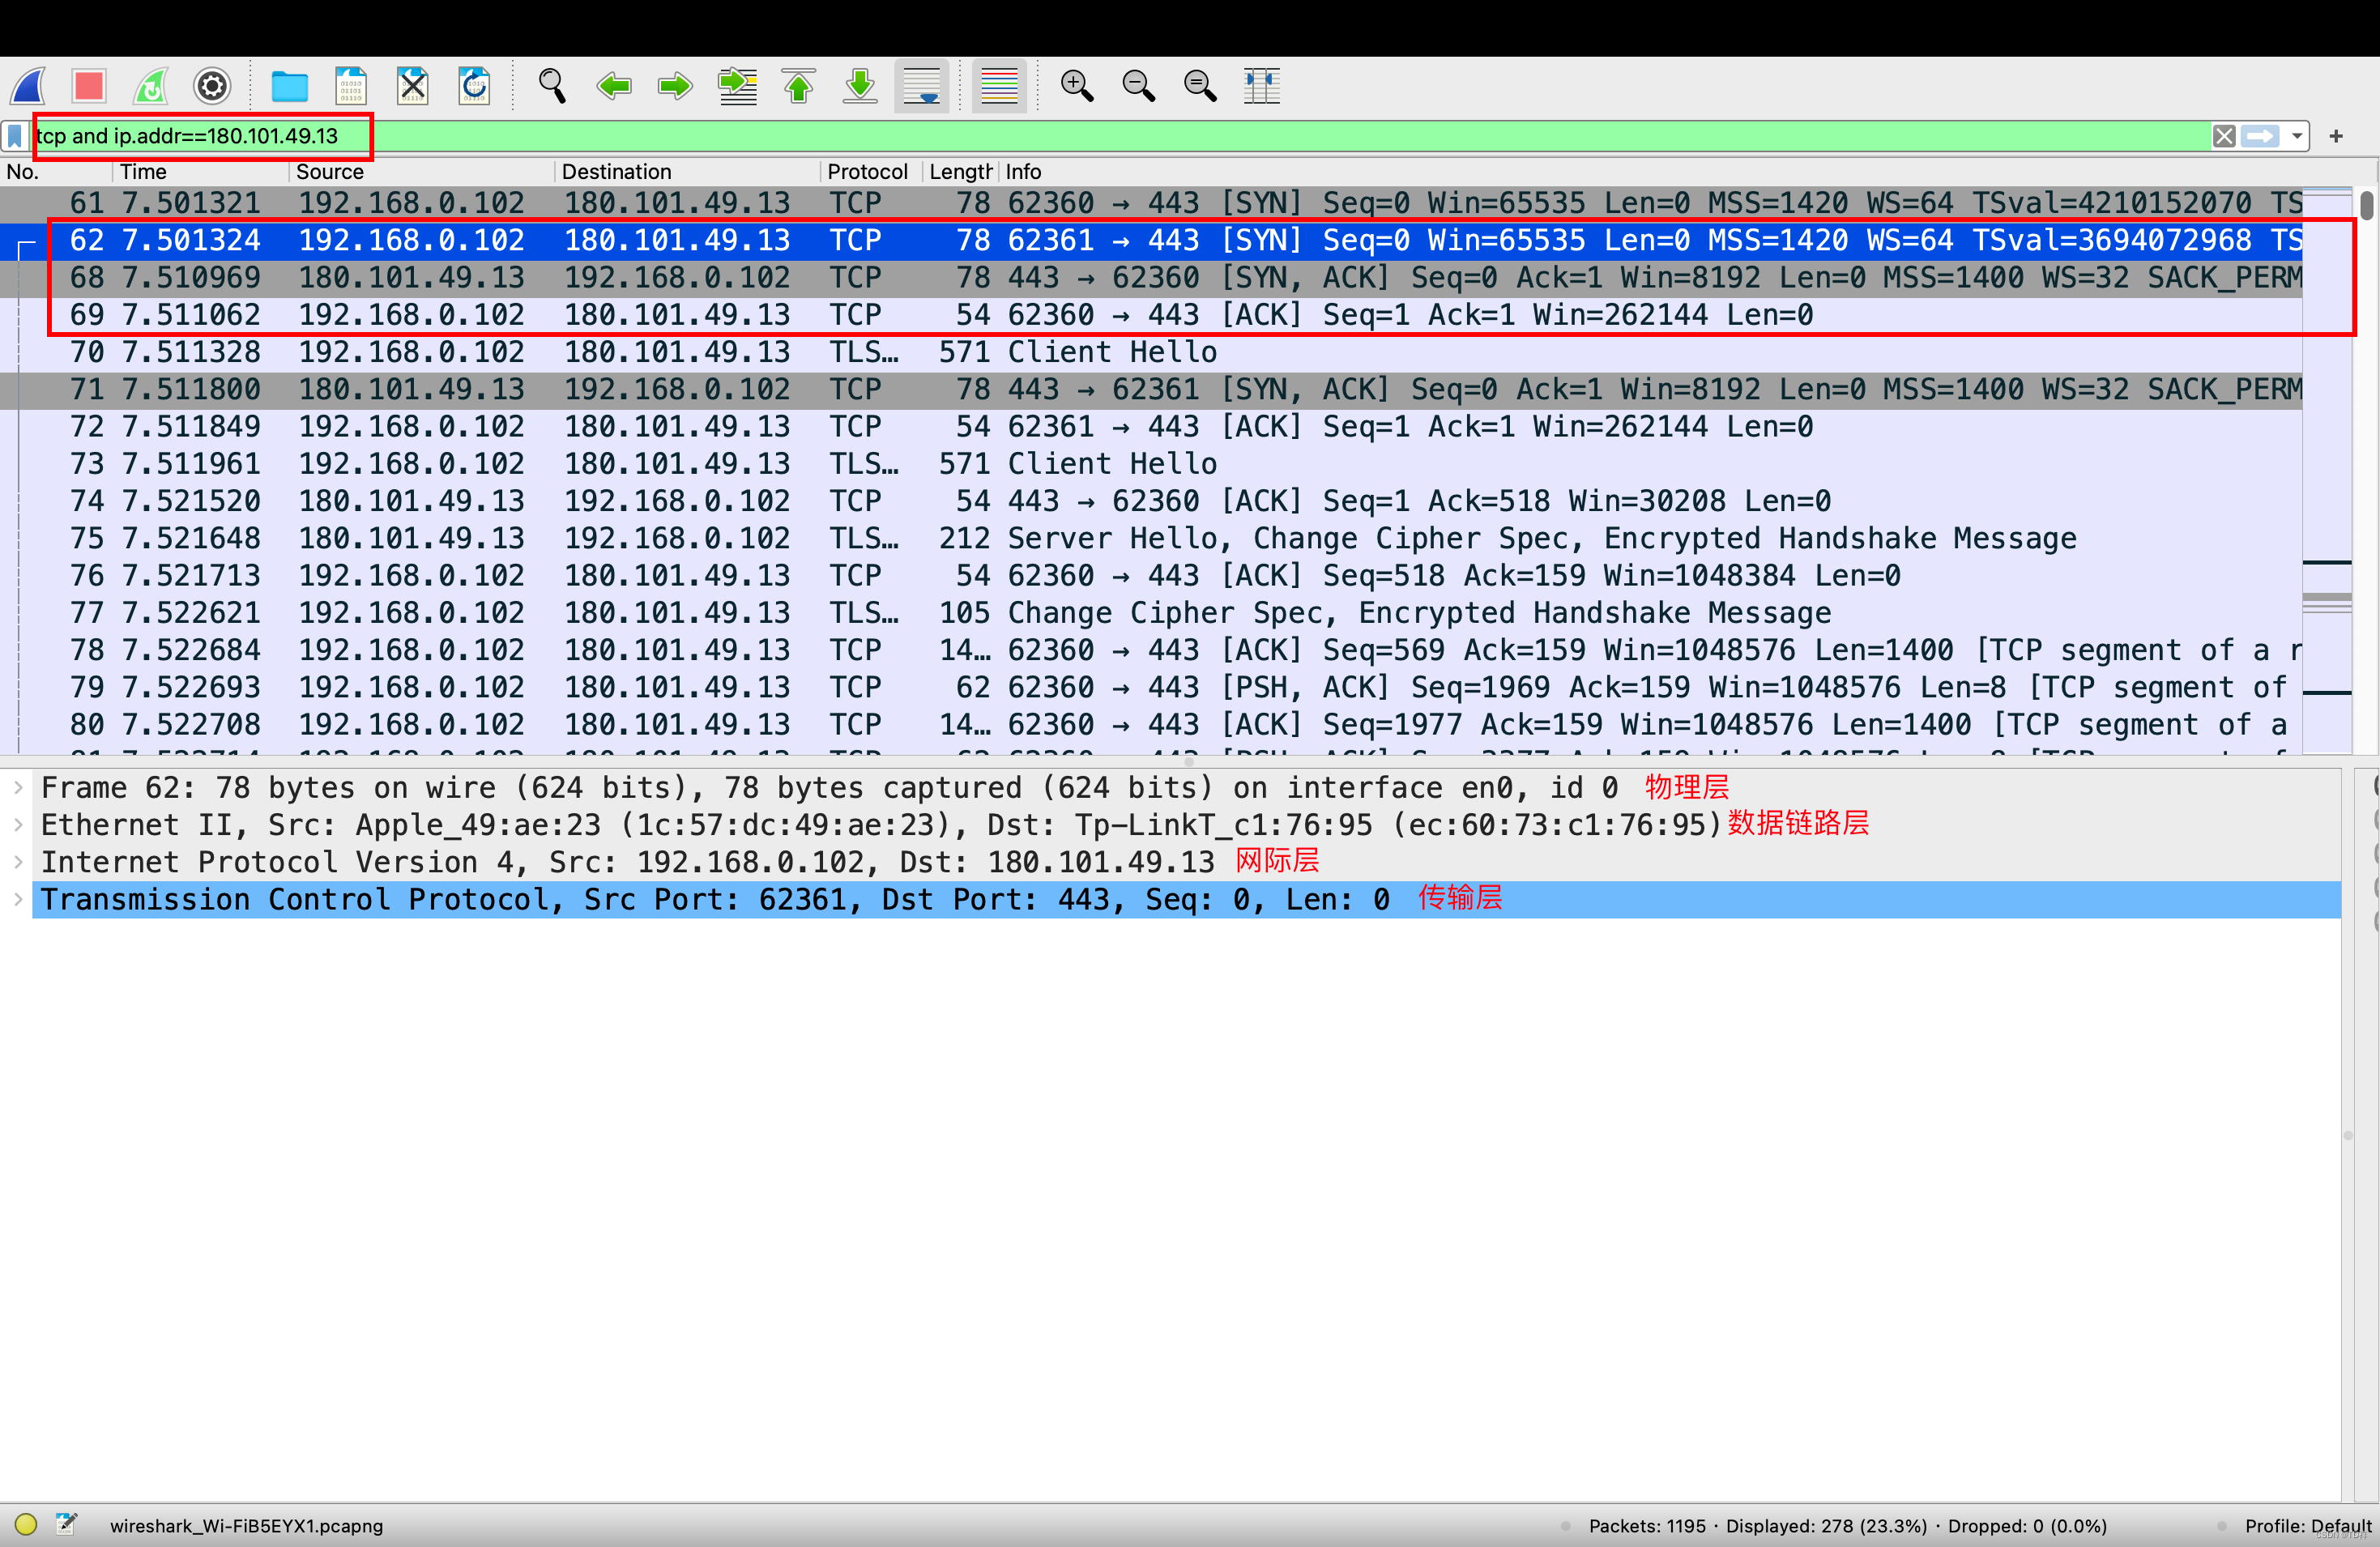Stop the running capture
Viewport: 2380px width, 1547px height.
[89, 86]
